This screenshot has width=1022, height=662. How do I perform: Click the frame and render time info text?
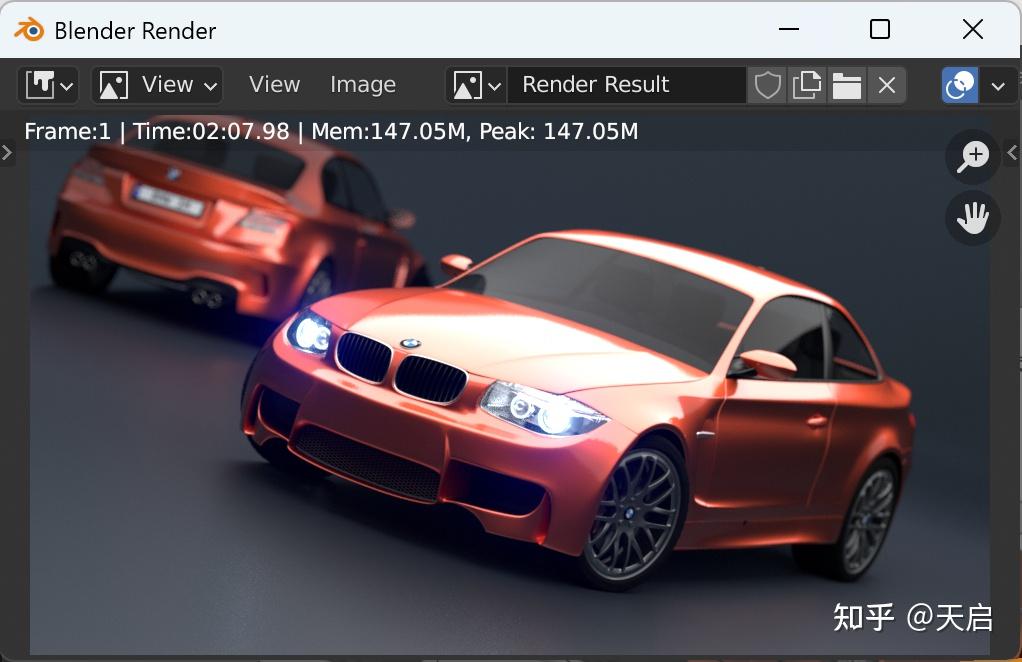(x=331, y=132)
